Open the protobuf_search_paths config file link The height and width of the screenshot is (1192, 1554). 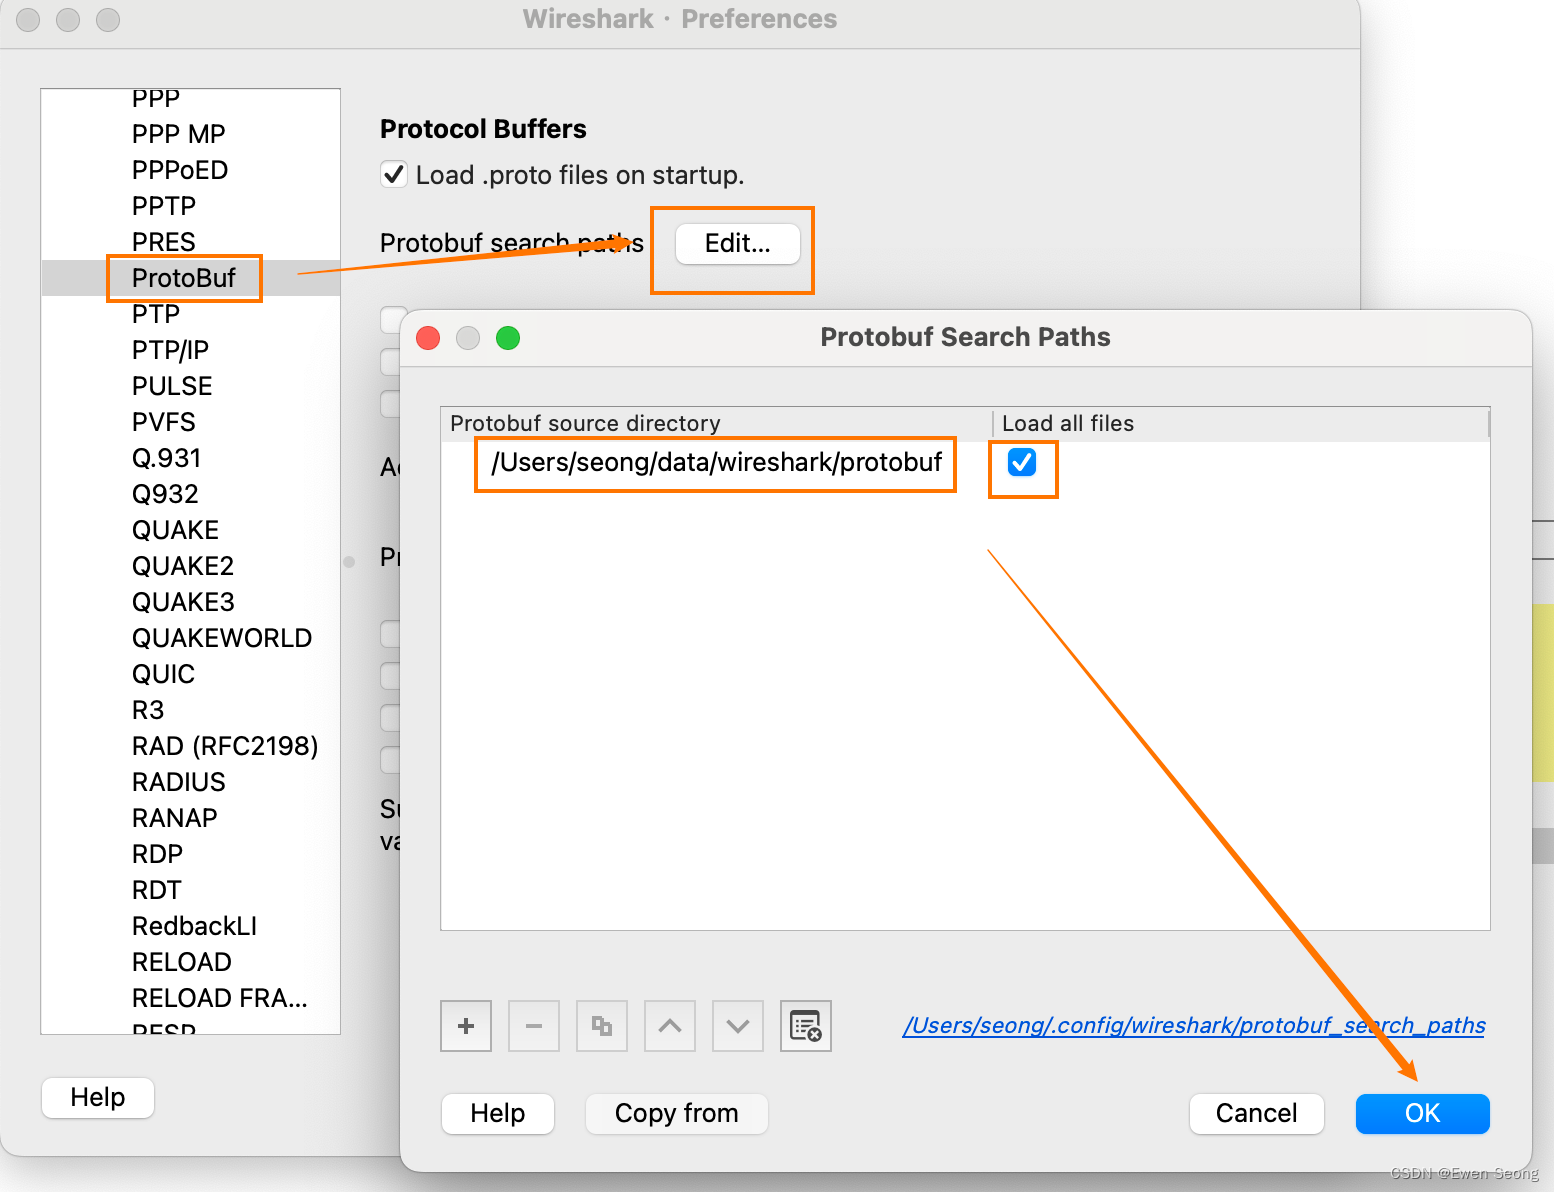(1194, 1025)
